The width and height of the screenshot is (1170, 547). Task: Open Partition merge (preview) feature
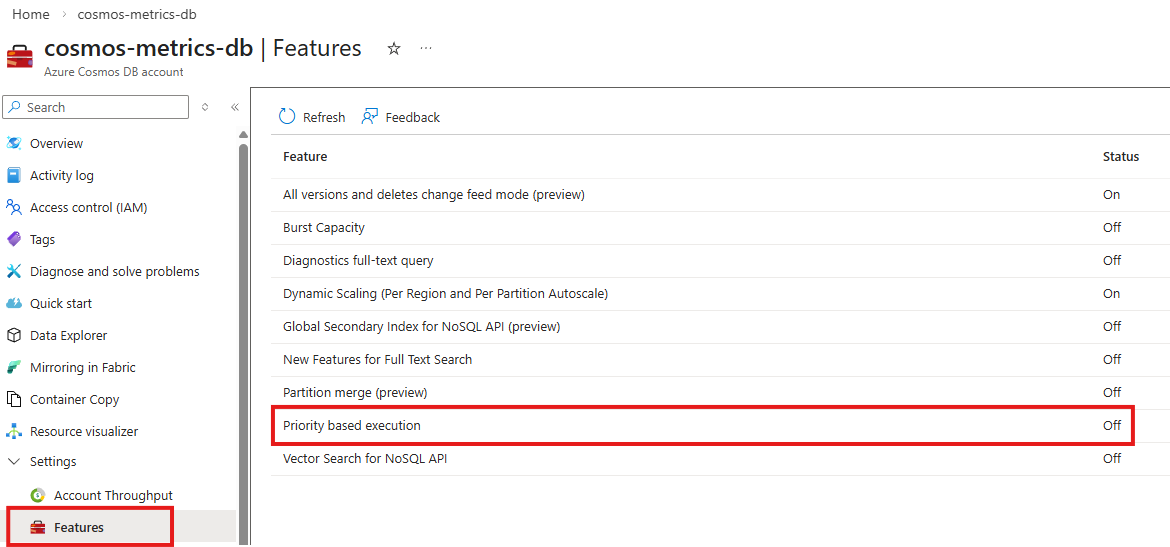point(355,393)
